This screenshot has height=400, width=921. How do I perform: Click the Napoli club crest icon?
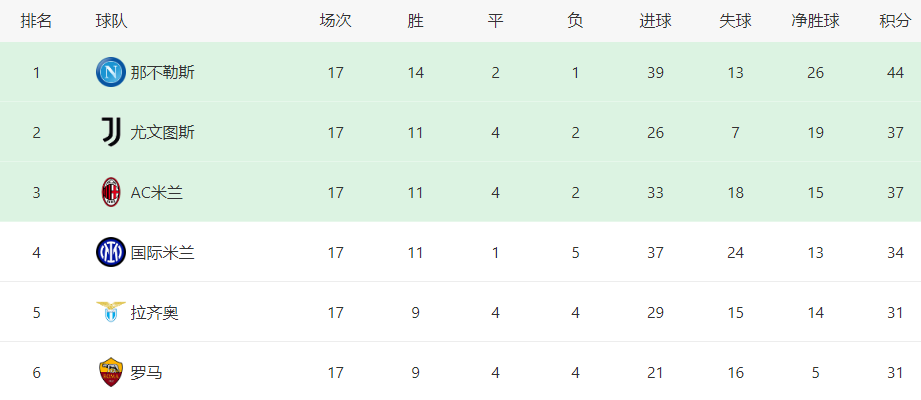[x=110, y=72]
